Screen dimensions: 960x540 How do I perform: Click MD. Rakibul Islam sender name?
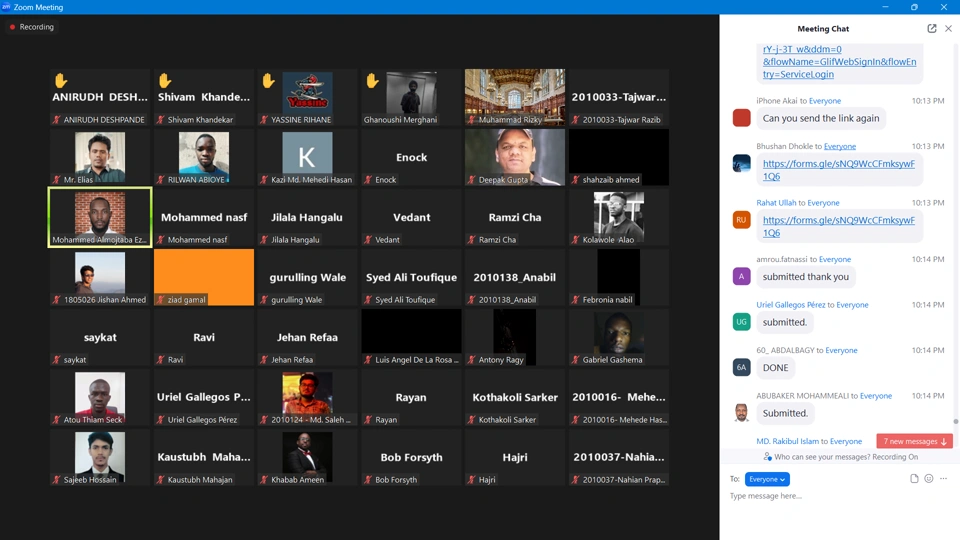tap(787, 441)
